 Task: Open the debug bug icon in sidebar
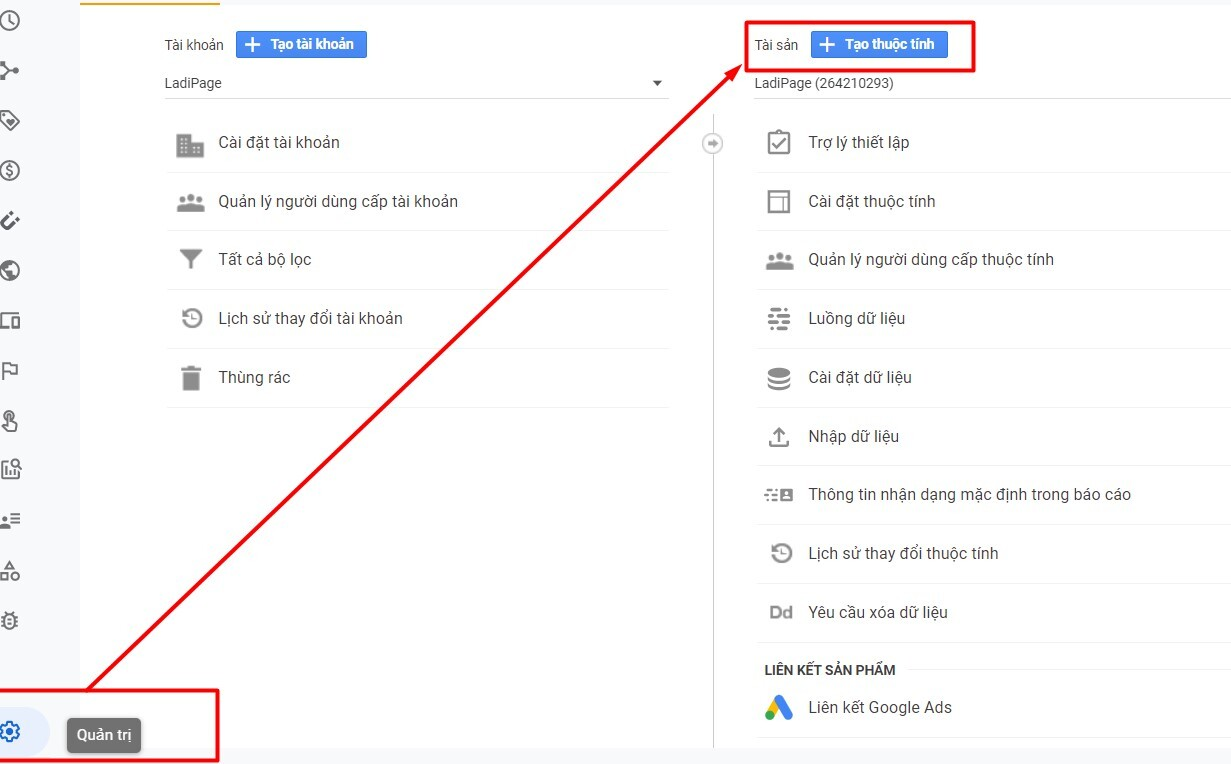(10, 621)
